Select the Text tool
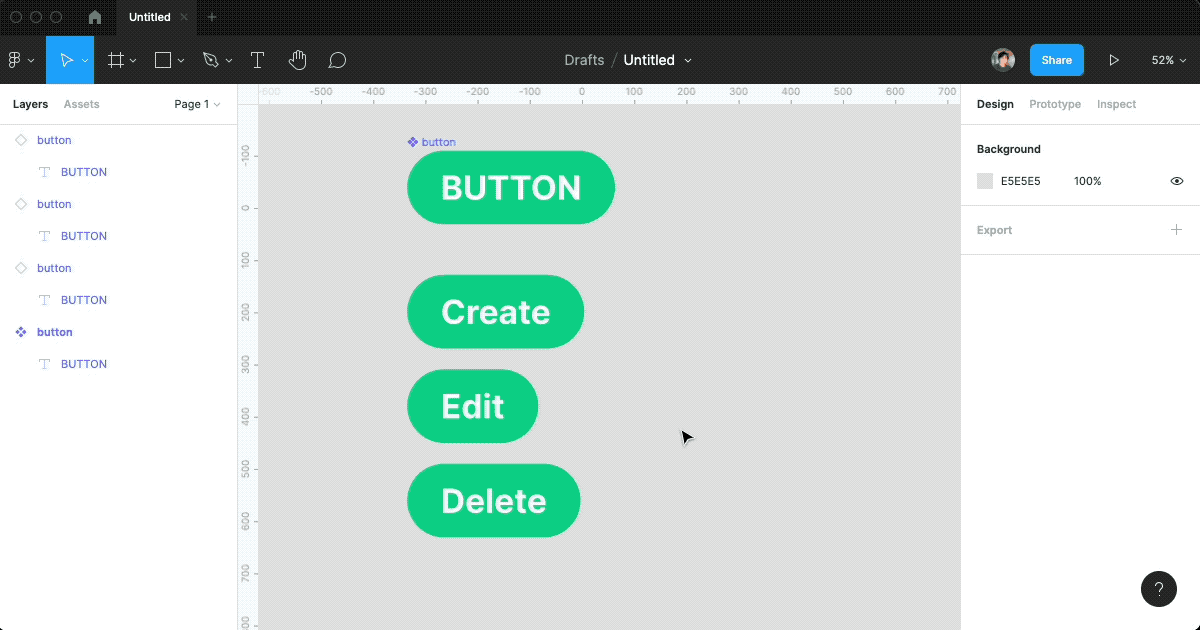Viewport: 1200px width, 630px height. tap(257, 60)
